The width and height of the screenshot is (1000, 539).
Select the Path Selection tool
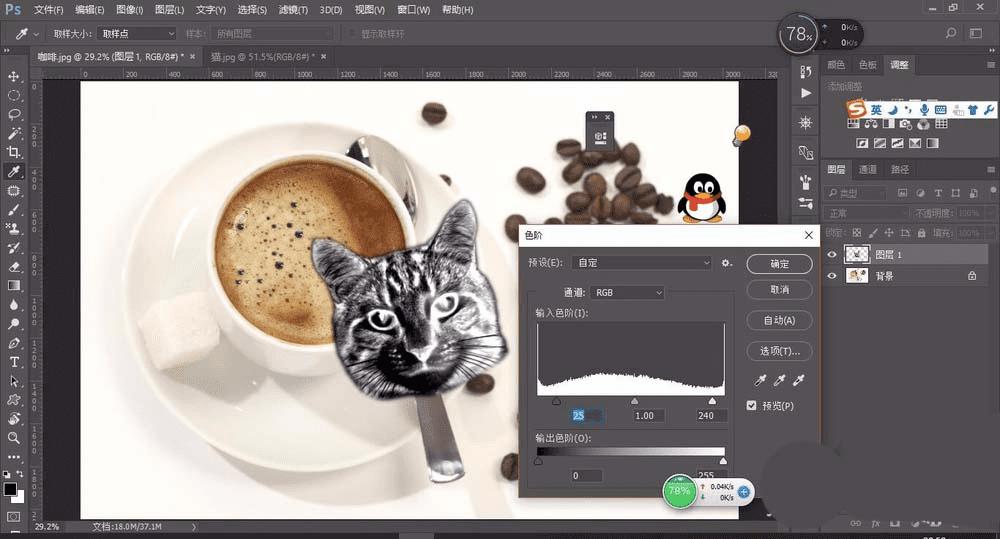point(13,381)
